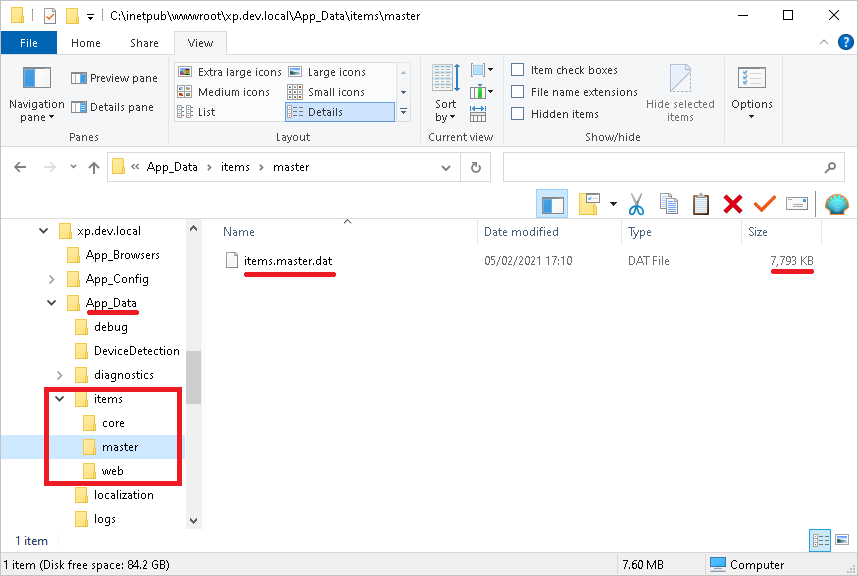Select the Extra large icons layout
Viewport: 858px width, 576px height.
[x=230, y=72]
